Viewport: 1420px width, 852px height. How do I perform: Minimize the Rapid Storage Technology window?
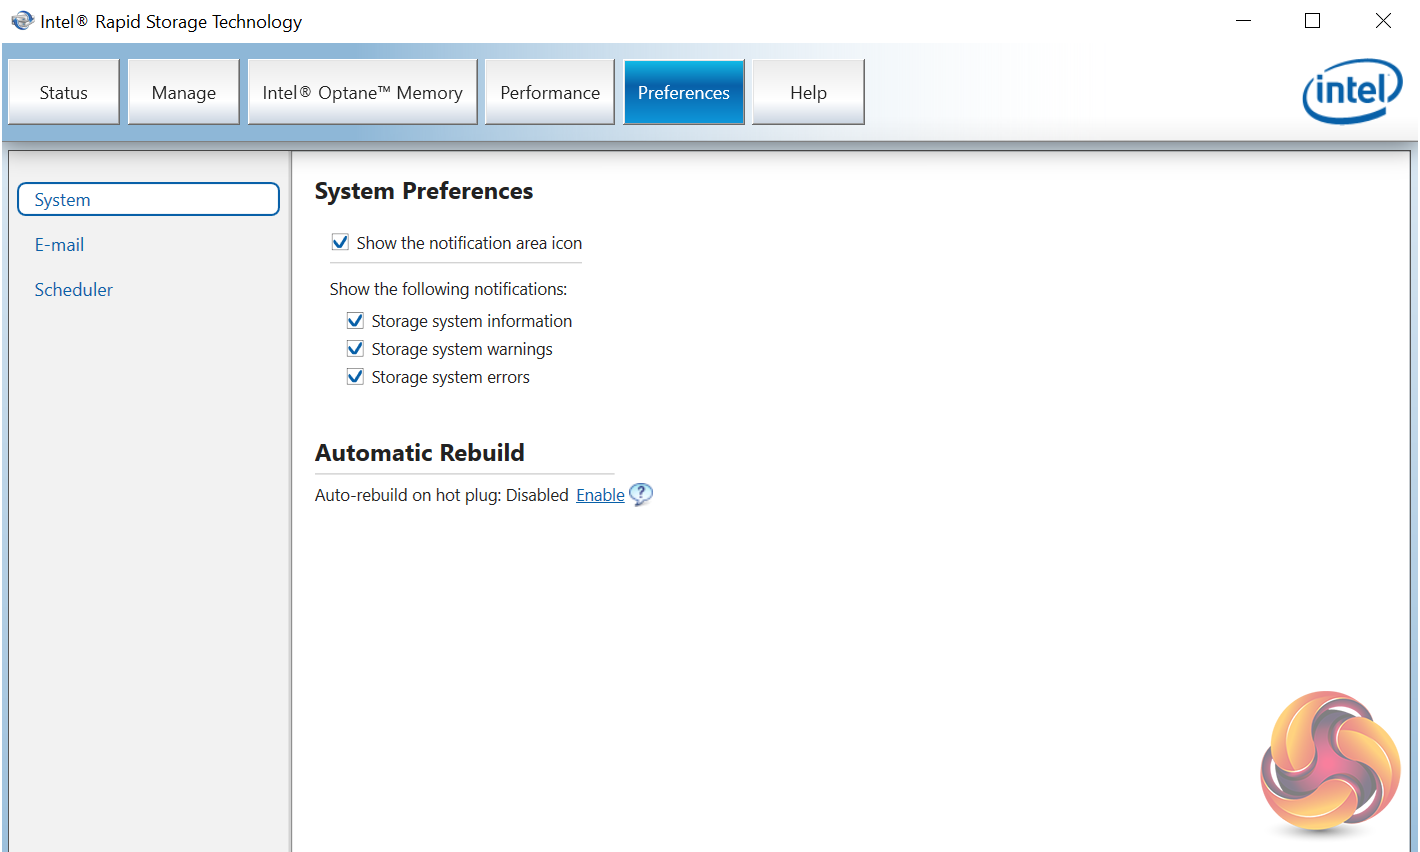tap(1244, 21)
